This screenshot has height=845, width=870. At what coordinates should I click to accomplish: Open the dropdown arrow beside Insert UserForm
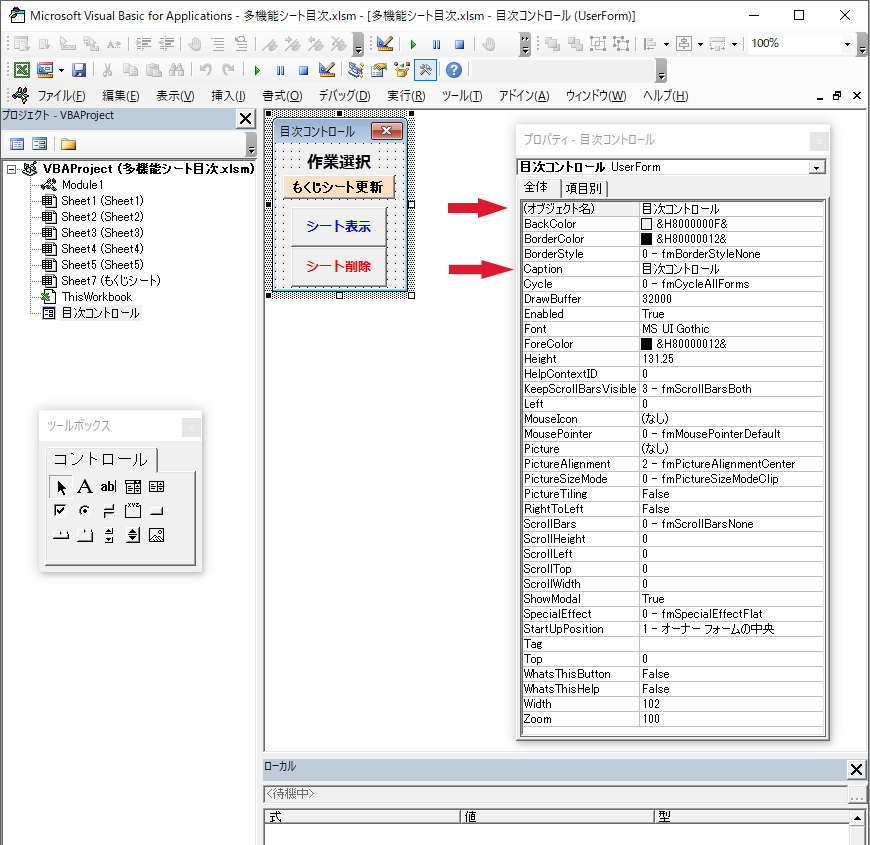61,70
